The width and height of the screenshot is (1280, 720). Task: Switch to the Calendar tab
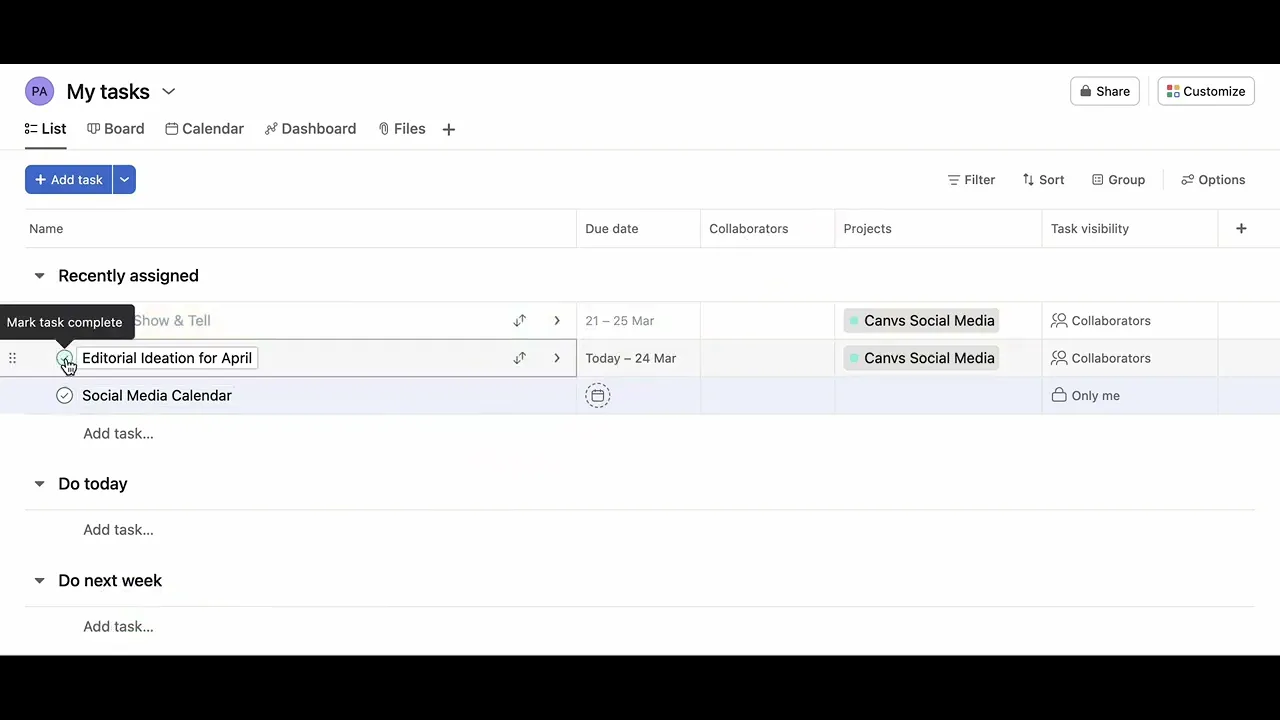click(x=205, y=129)
